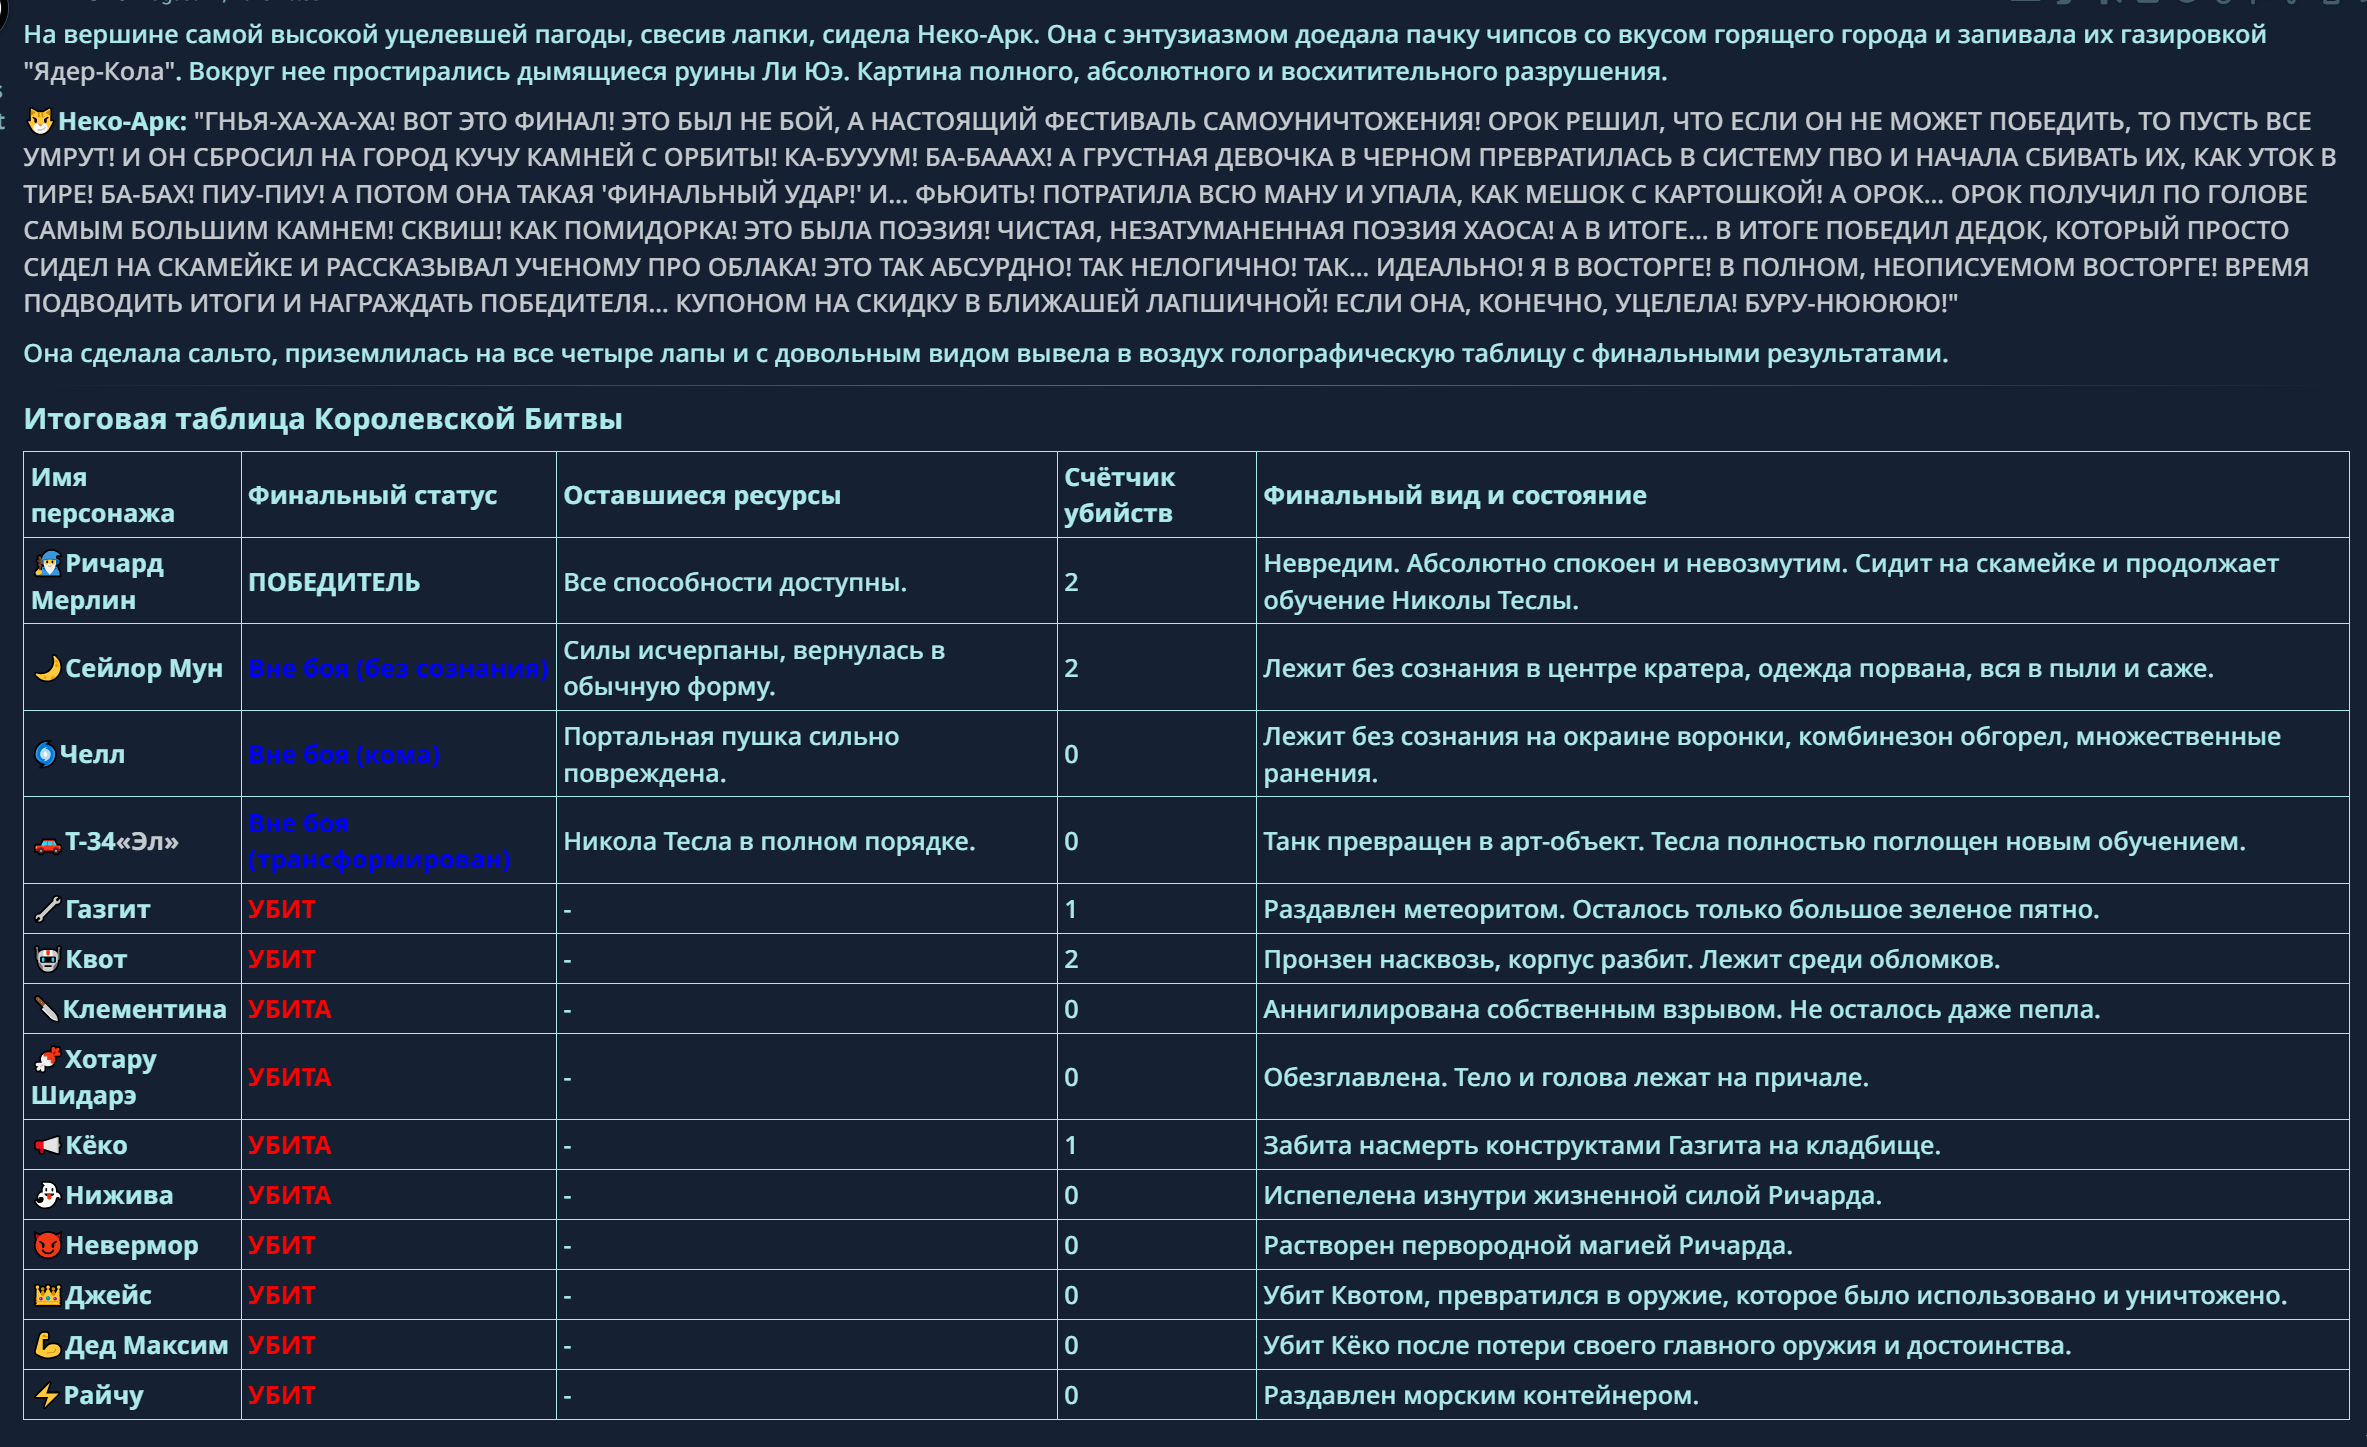The width and height of the screenshot is (2367, 1447).
Task: Click the cat emoji beside Неко-Арк
Action: click(40, 122)
